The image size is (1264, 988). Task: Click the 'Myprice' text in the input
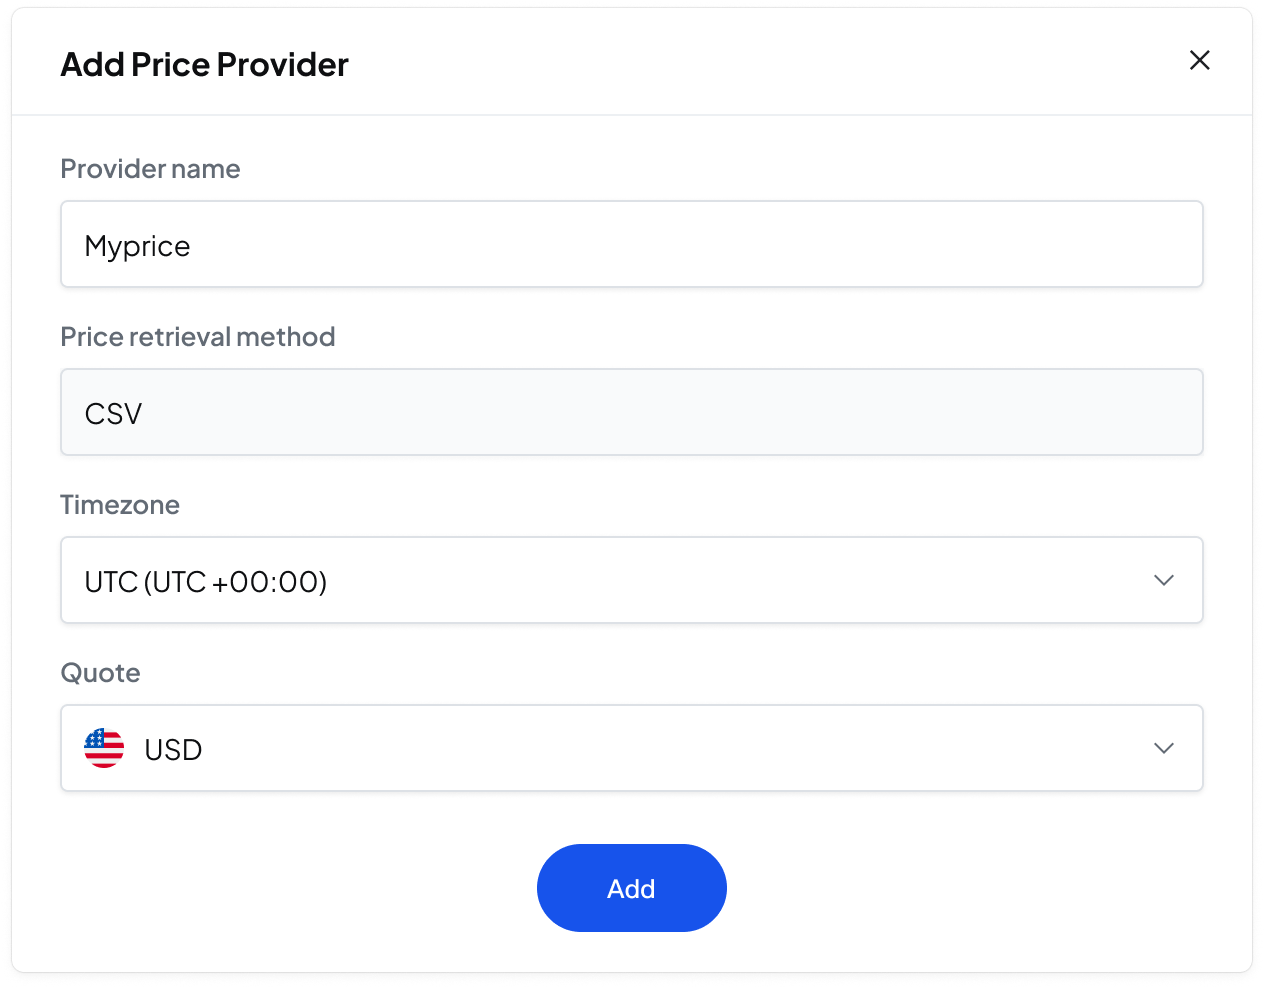click(137, 246)
